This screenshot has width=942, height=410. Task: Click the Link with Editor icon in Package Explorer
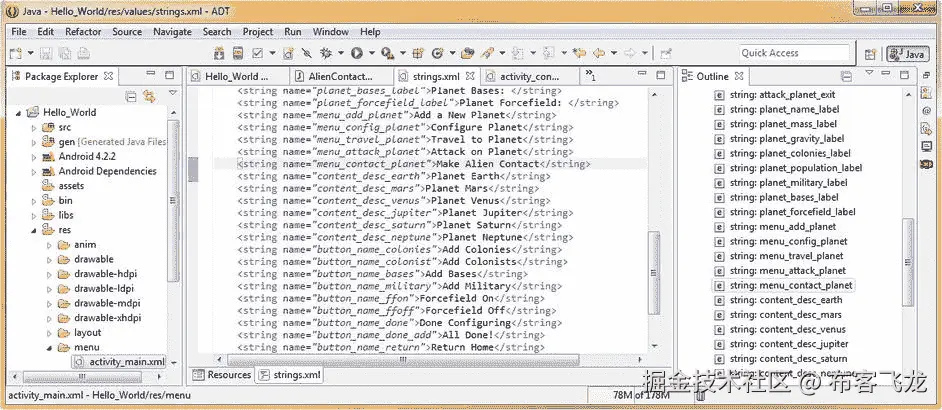[149, 96]
